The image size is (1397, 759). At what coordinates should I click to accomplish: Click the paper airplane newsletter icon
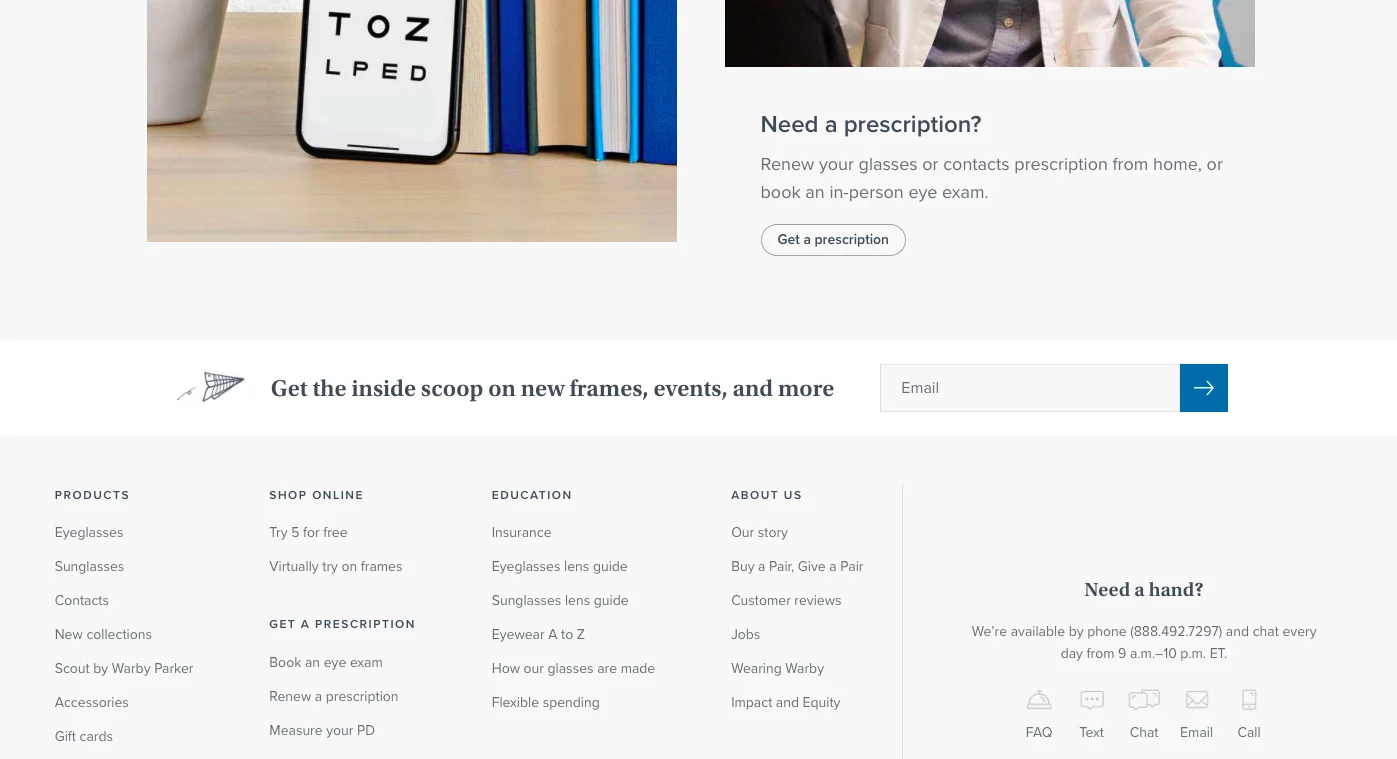tap(211, 387)
